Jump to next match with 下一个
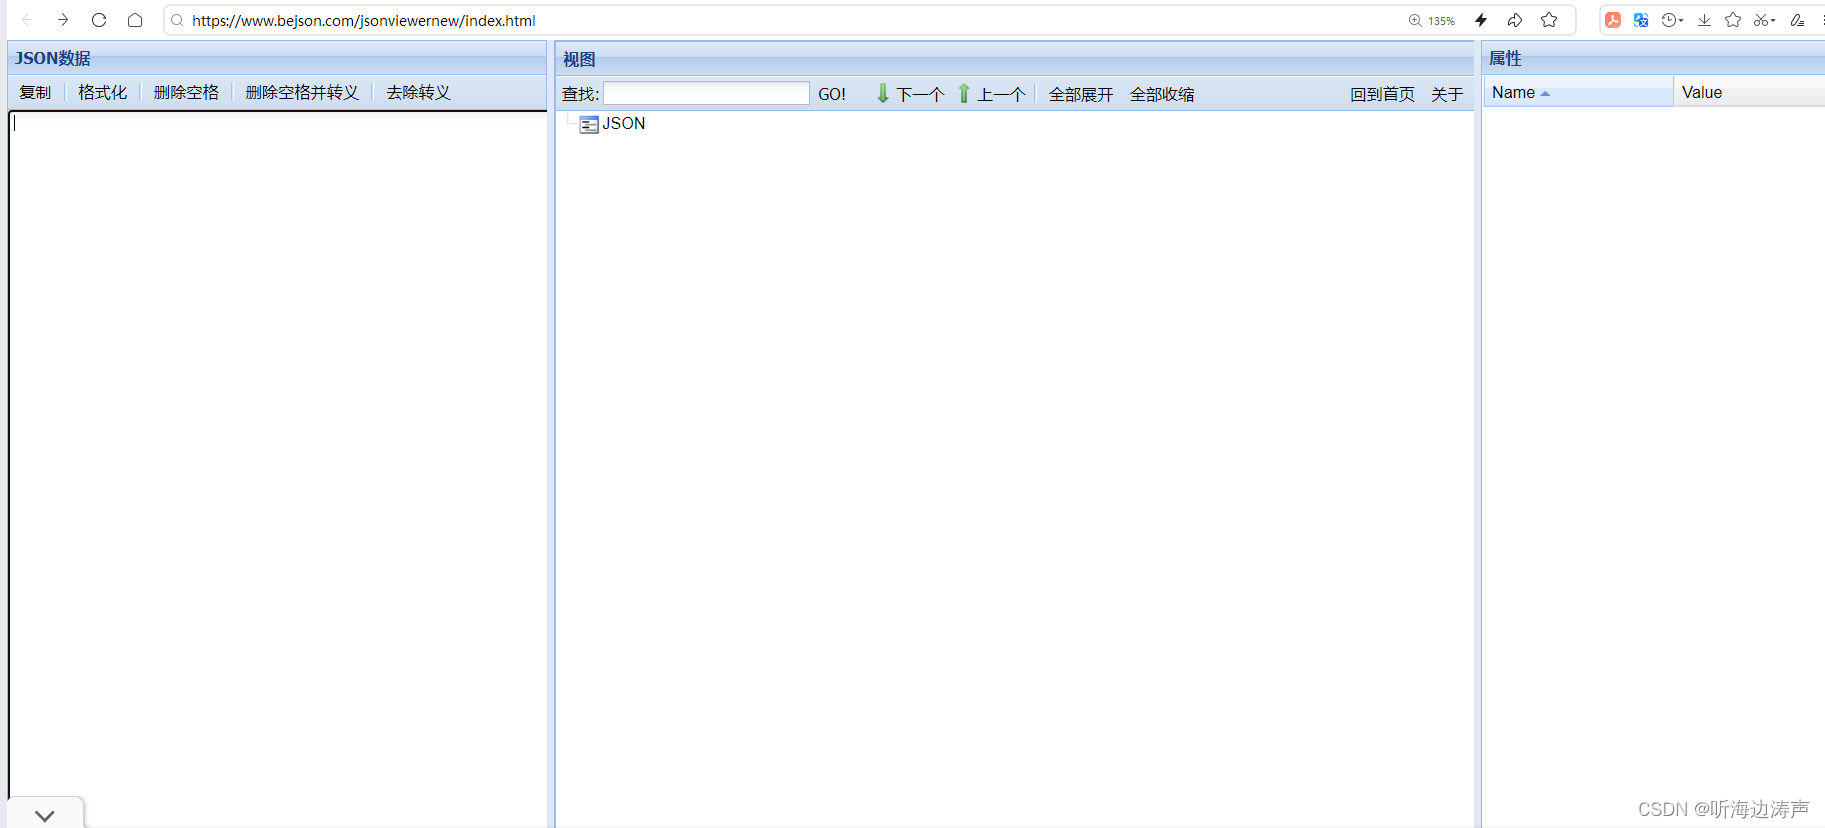Viewport: 1825px width, 828px height. click(x=920, y=94)
